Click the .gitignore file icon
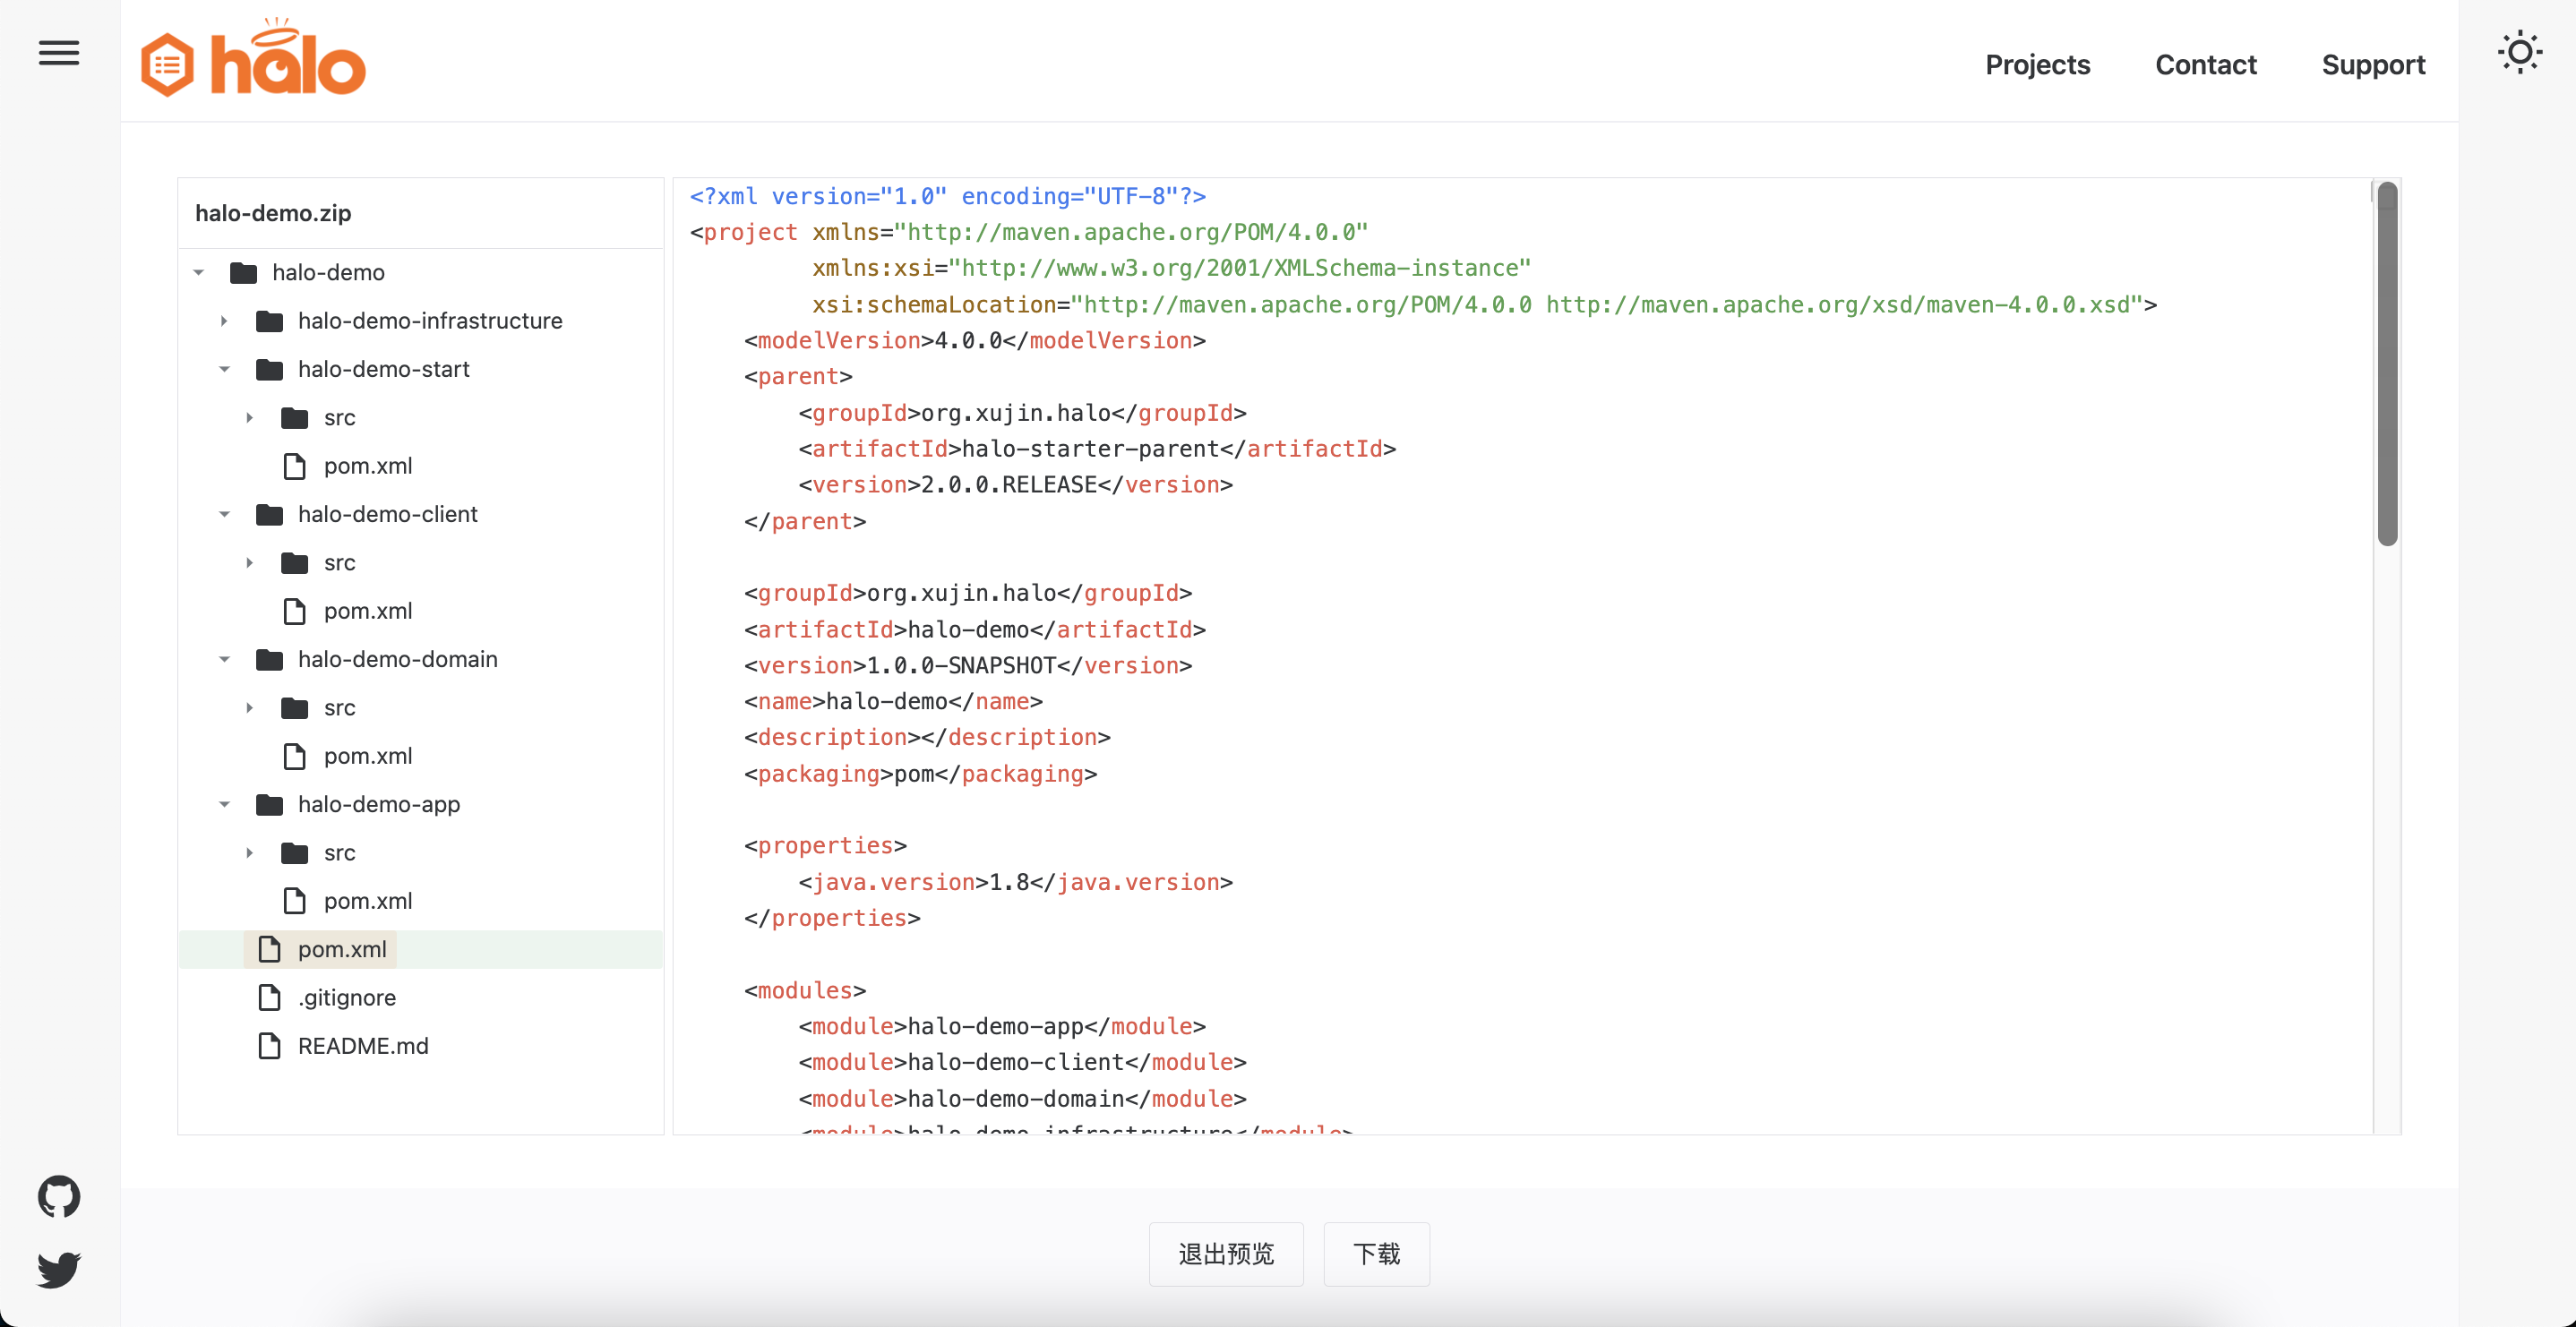 [269, 997]
